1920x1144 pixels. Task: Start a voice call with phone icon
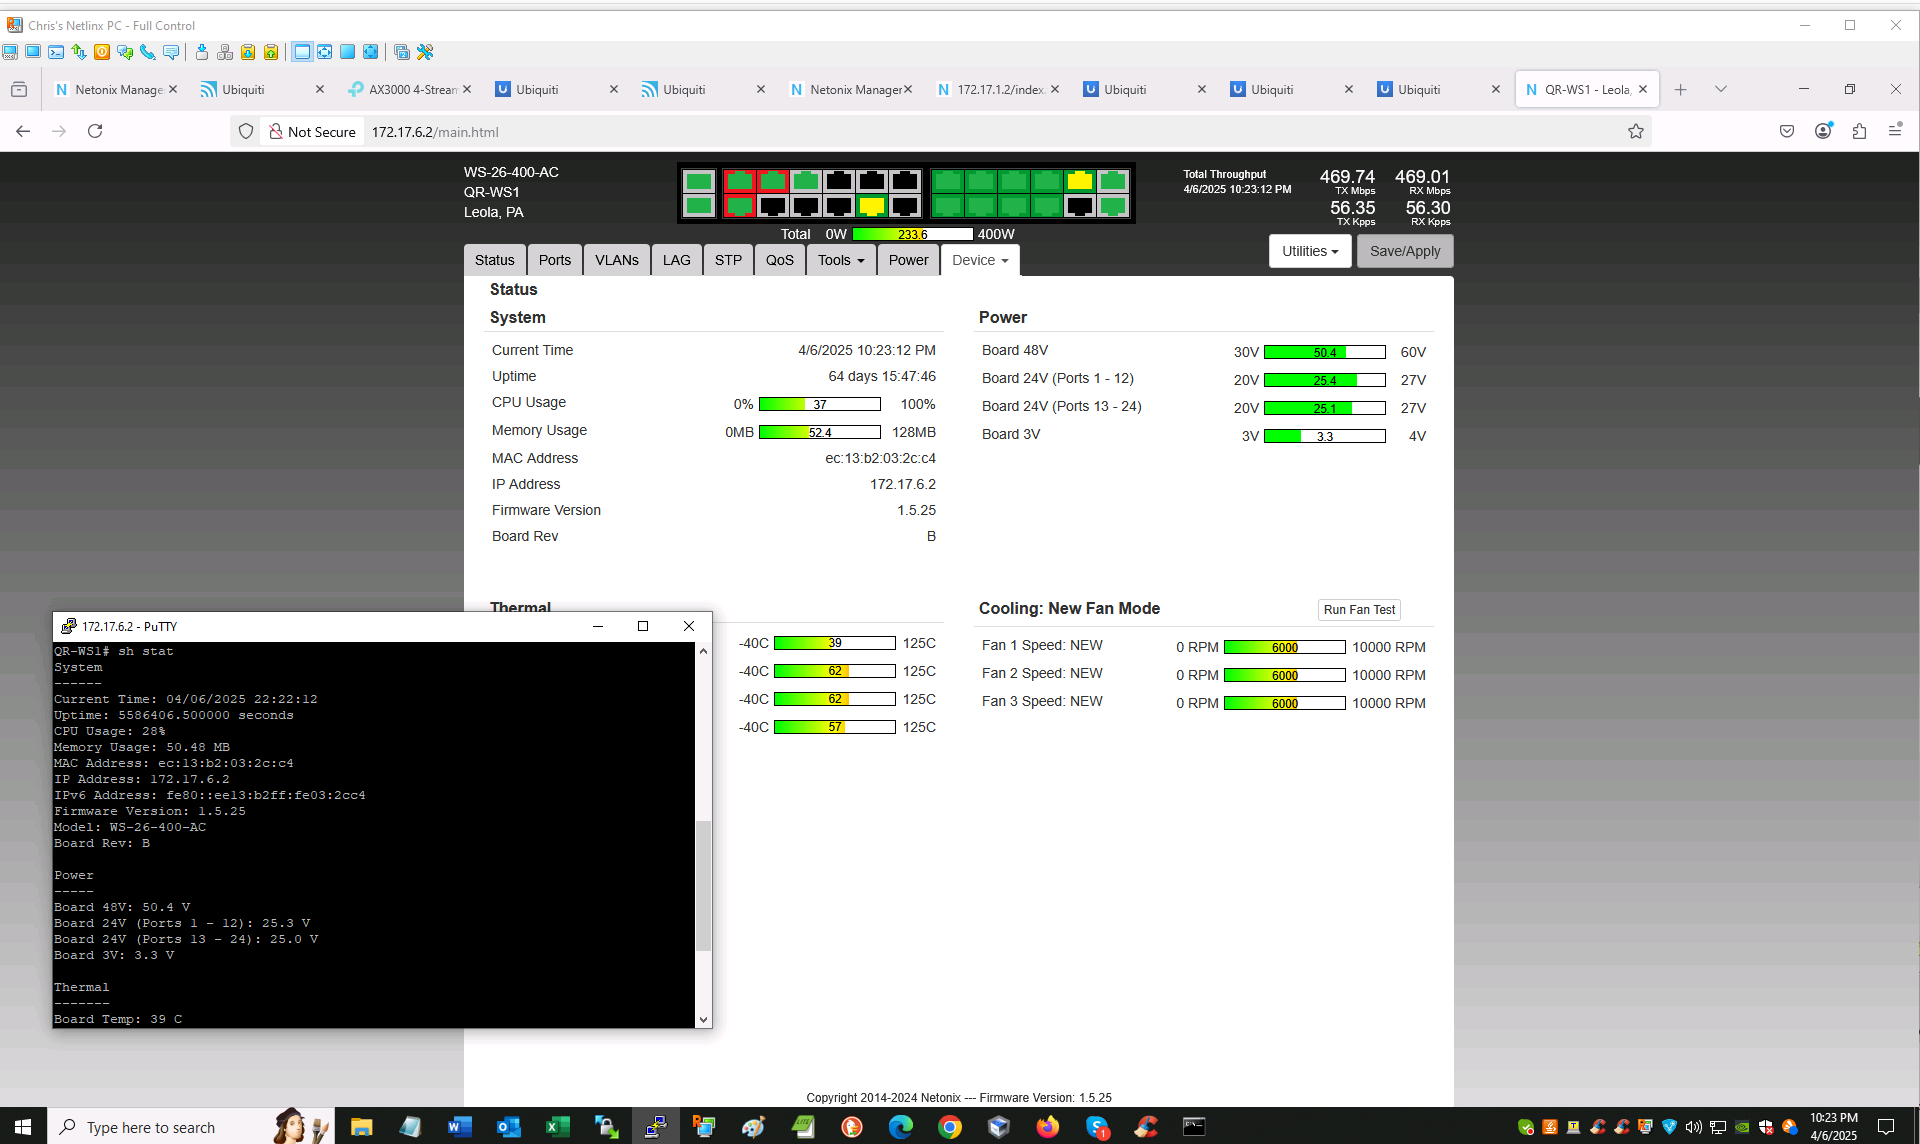(148, 52)
